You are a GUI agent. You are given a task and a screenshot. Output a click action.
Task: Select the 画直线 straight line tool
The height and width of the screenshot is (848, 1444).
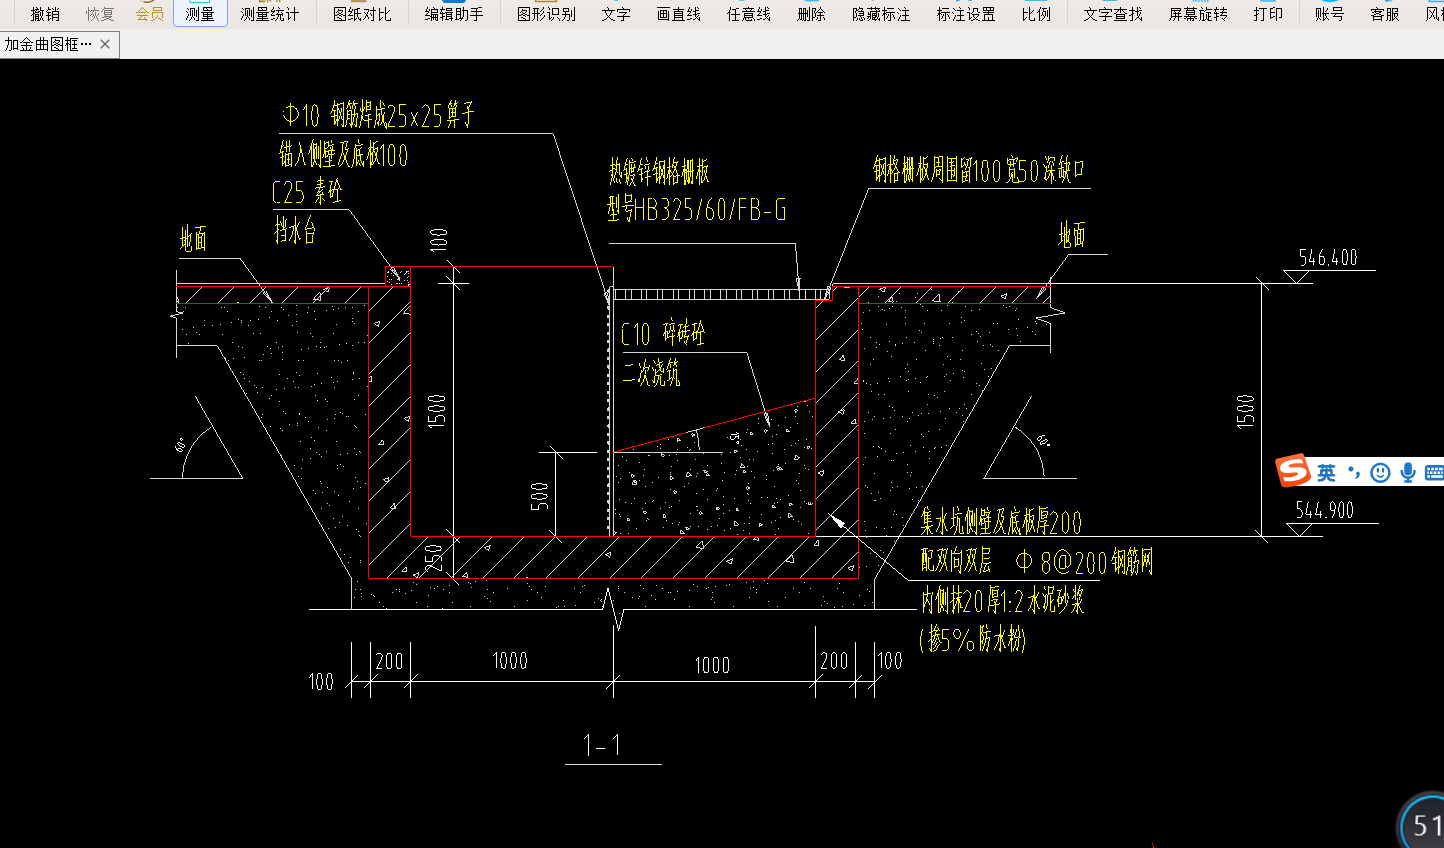[x=679, y=14]
